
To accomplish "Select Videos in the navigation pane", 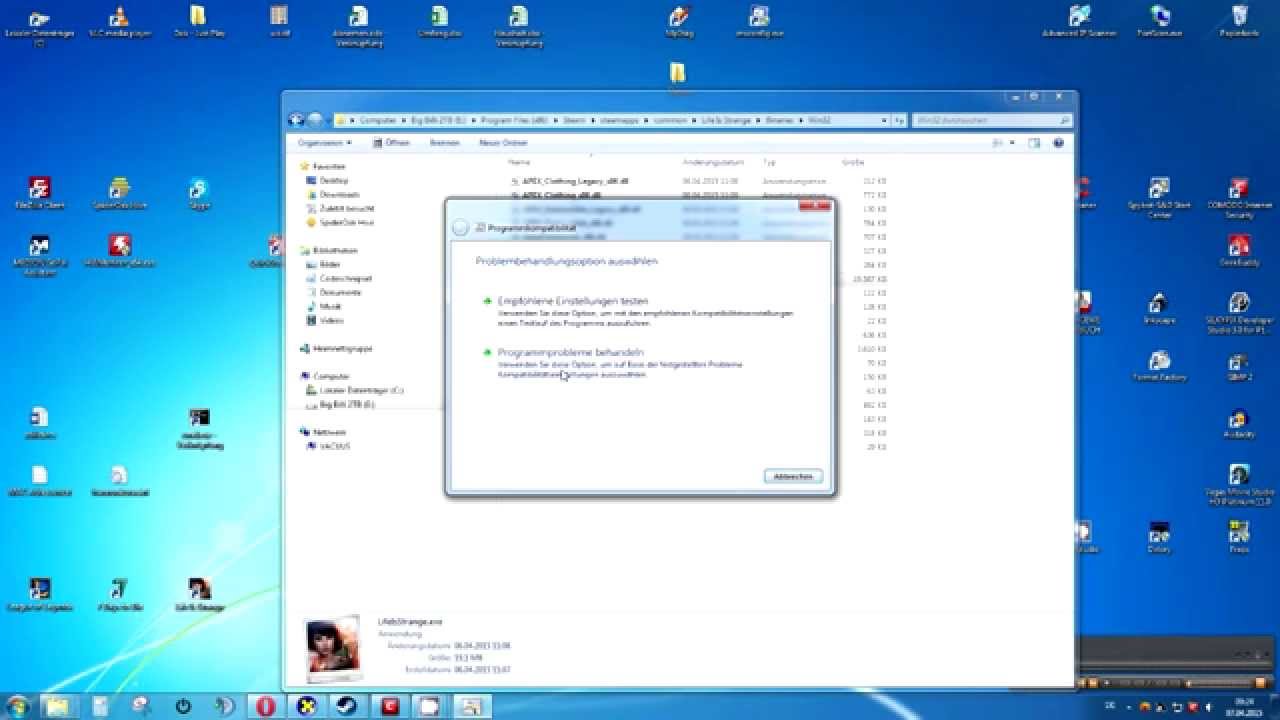I will pos(331,320).
